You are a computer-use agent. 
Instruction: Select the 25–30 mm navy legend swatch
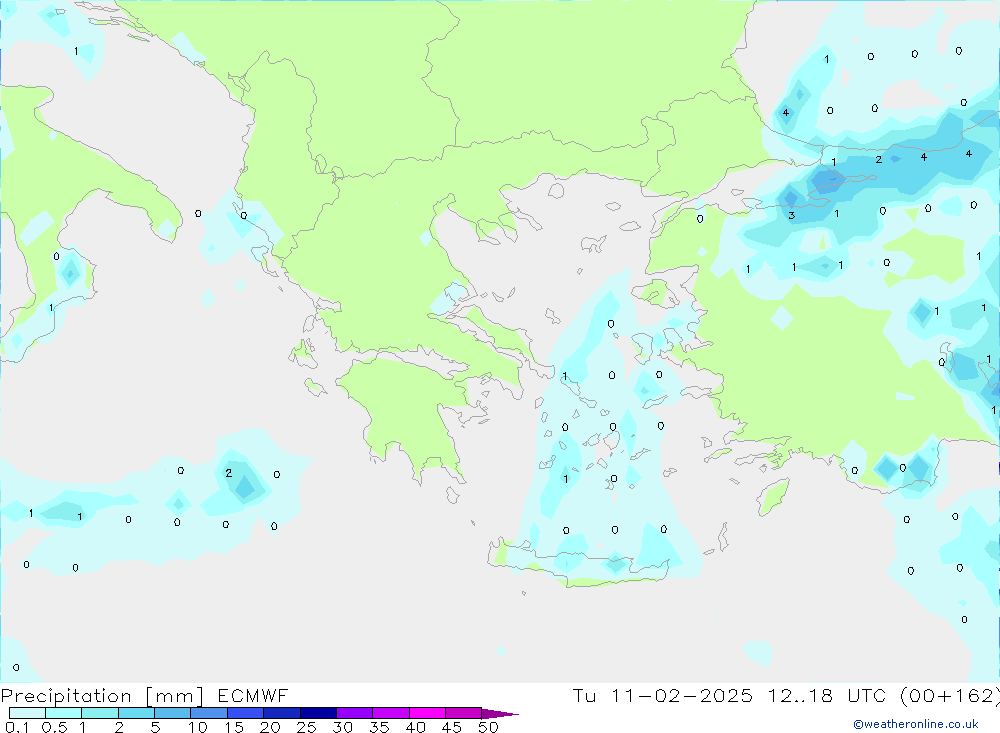click(x=318, y=713)
